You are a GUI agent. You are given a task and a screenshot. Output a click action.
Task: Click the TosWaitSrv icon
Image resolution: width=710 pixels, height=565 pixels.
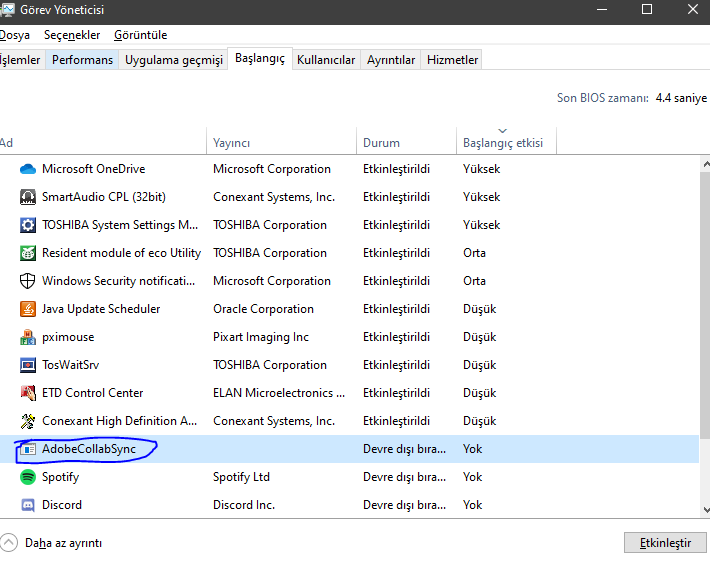pyautogui.click(x=28, y=365)
